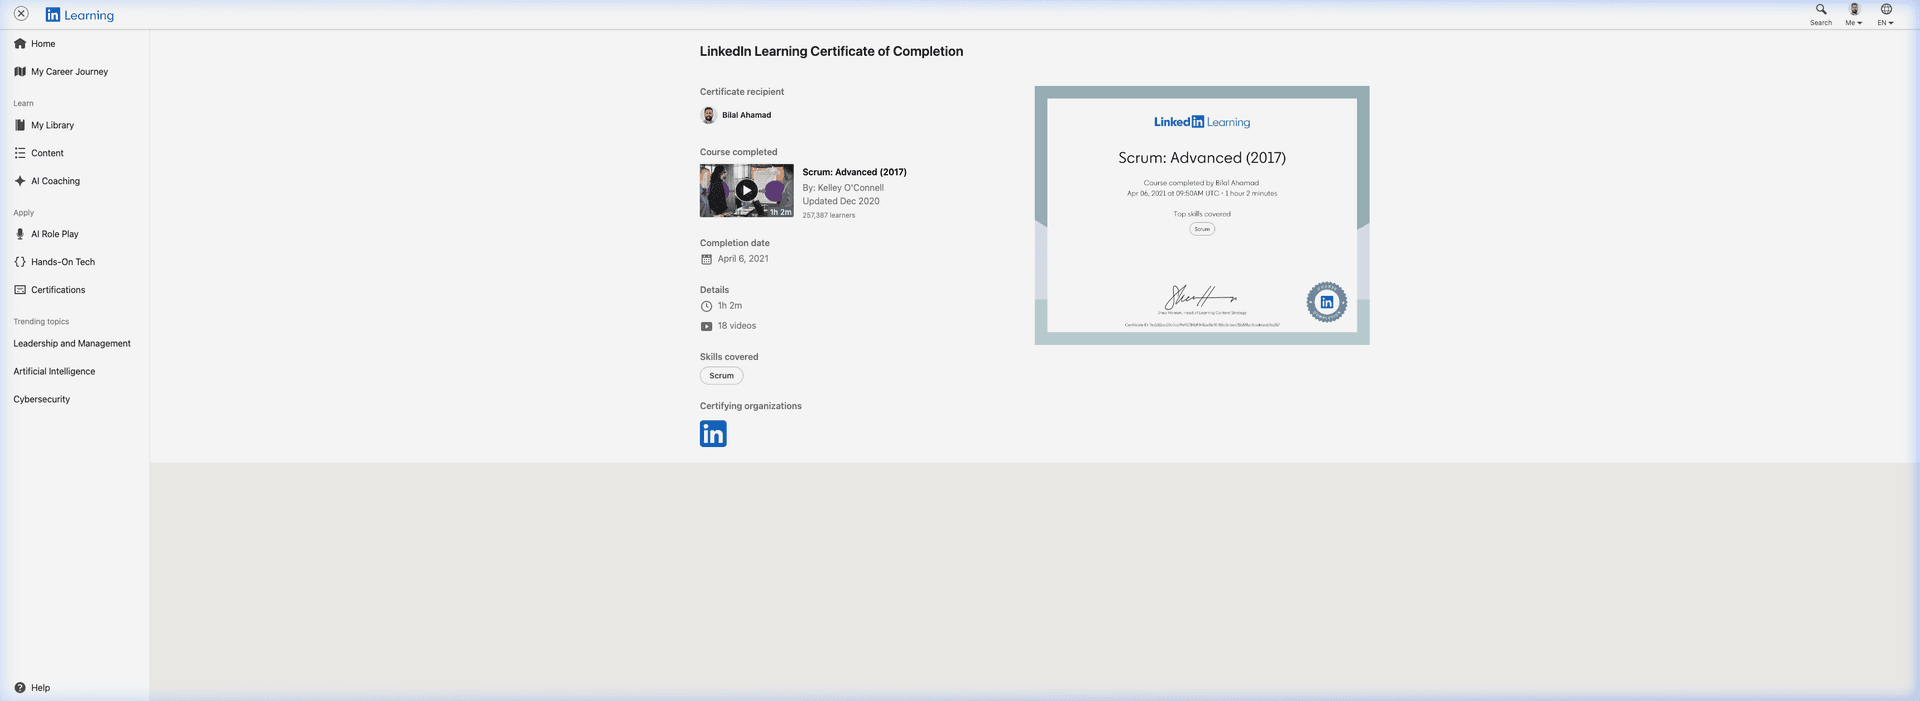Viewport: 1920px width, 701px height.
Task: Click the Help question mark icon
Action: (x=20, y=688)
